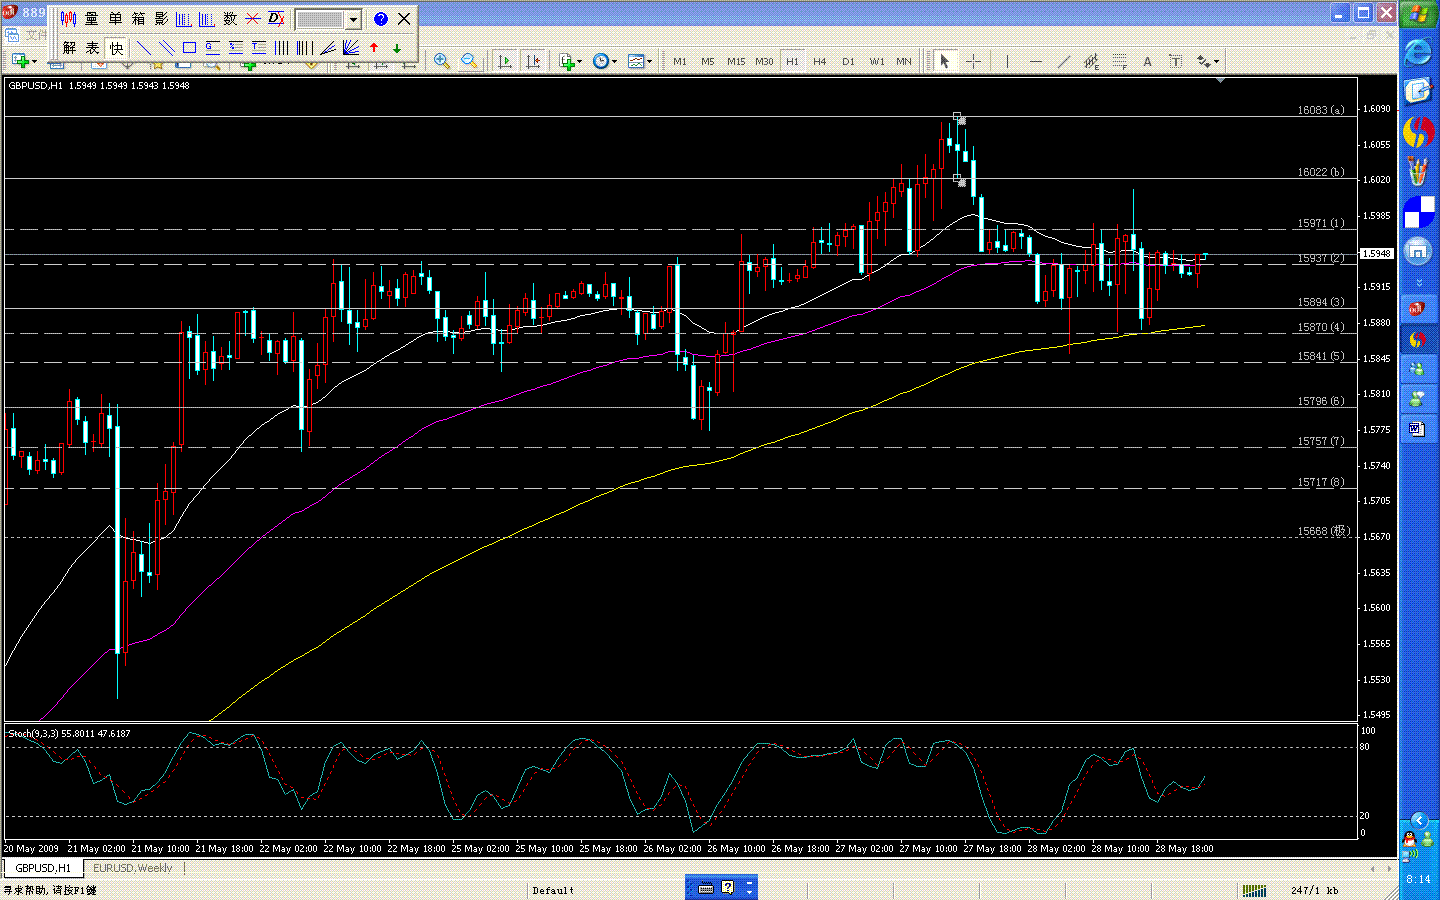1440x900 pixels.
Task: Click the language bar help icon
Action: (727, 887)
